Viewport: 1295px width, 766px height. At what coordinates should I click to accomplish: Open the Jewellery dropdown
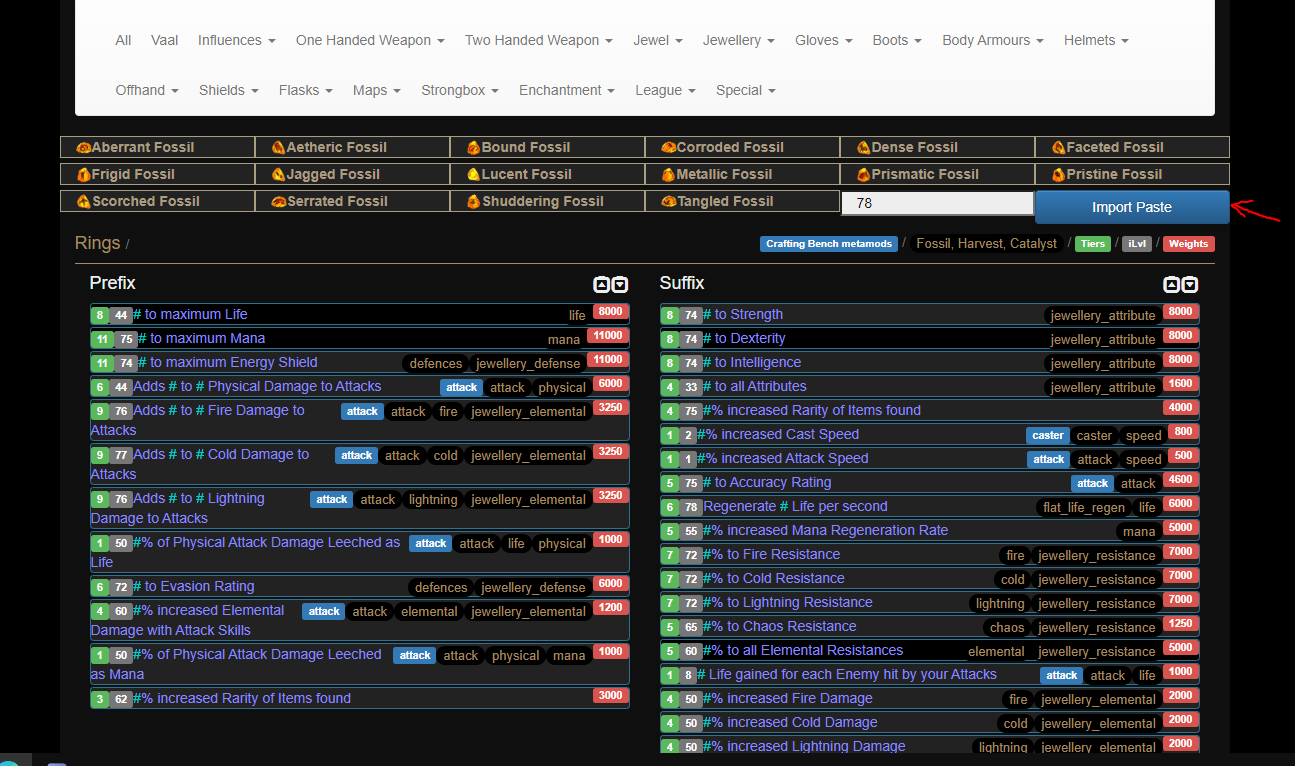tap(739, 40)
